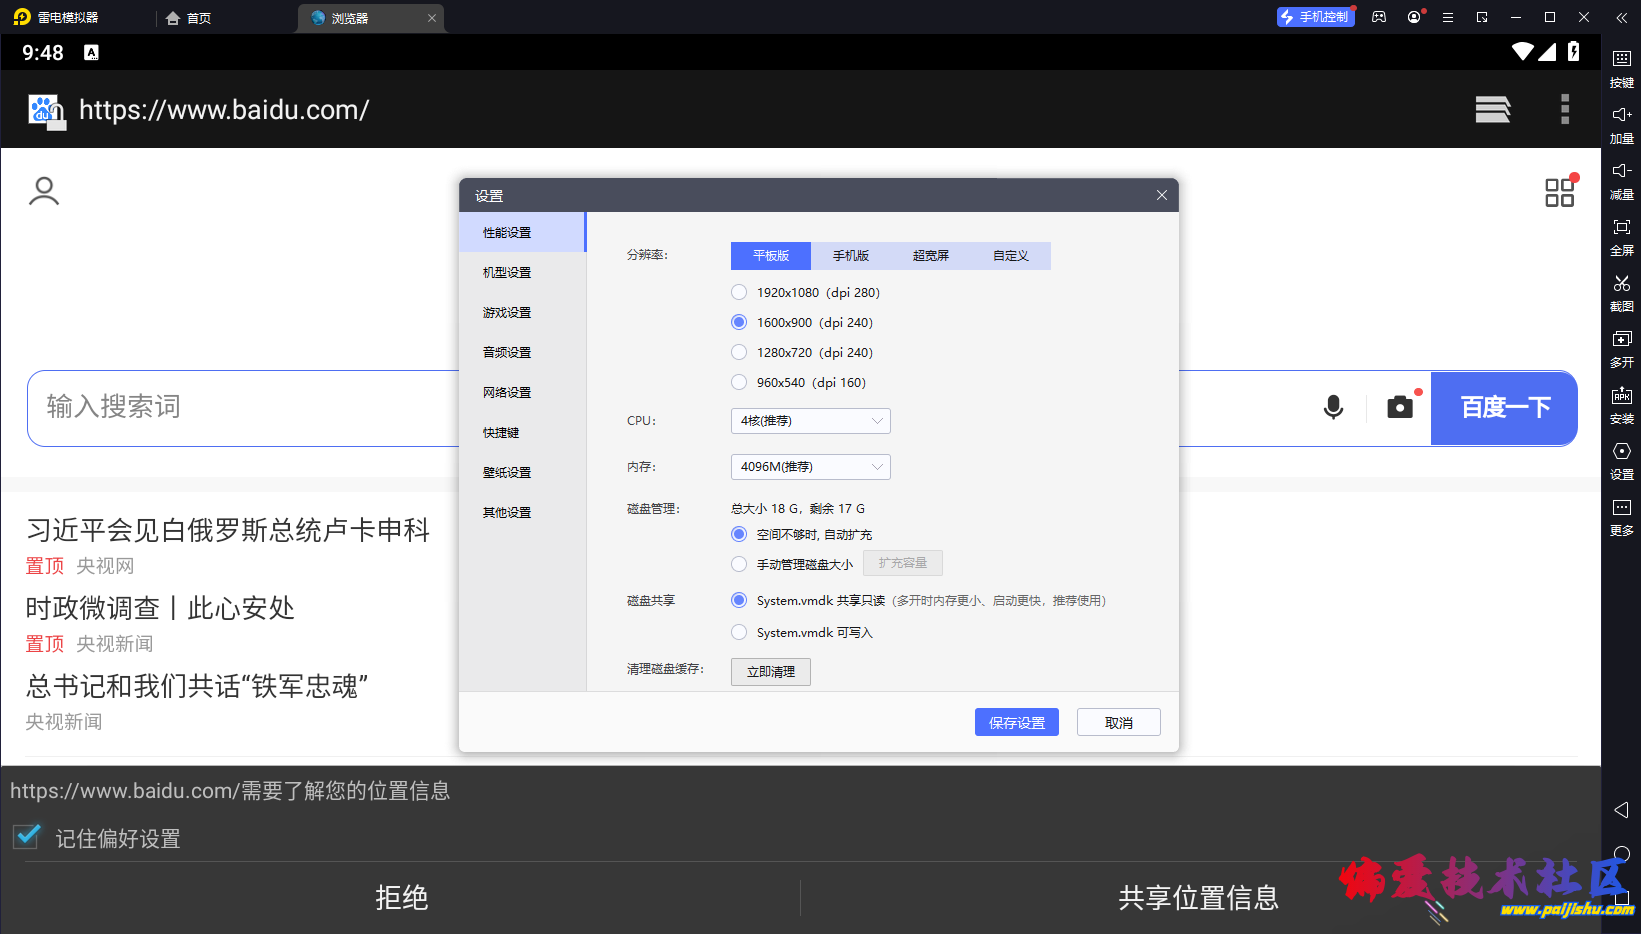Choose System.vmdk 可写入 radio option
1641x934 pixels.
739,632
